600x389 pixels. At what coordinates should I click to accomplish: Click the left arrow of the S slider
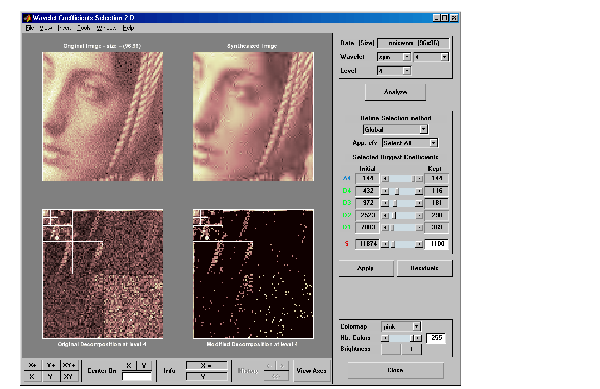[385, 244]
